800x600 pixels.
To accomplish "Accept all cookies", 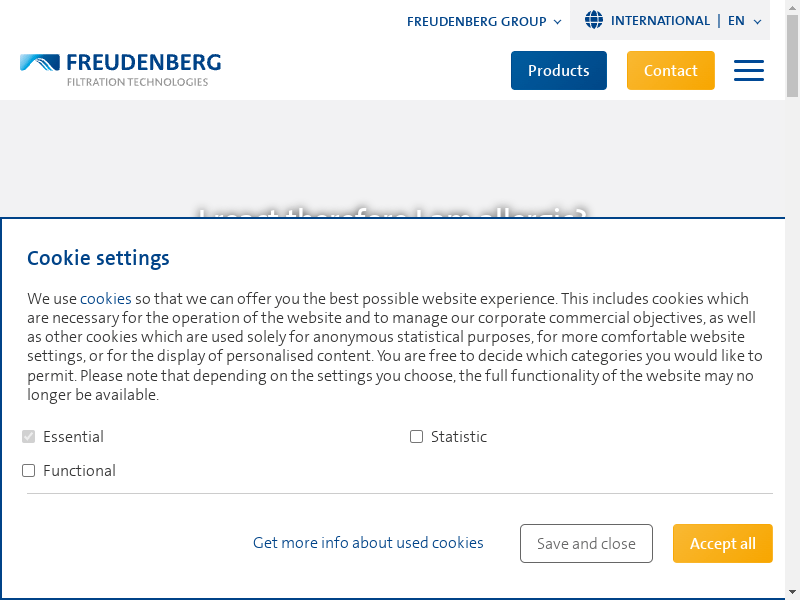I will pos(722,543).
